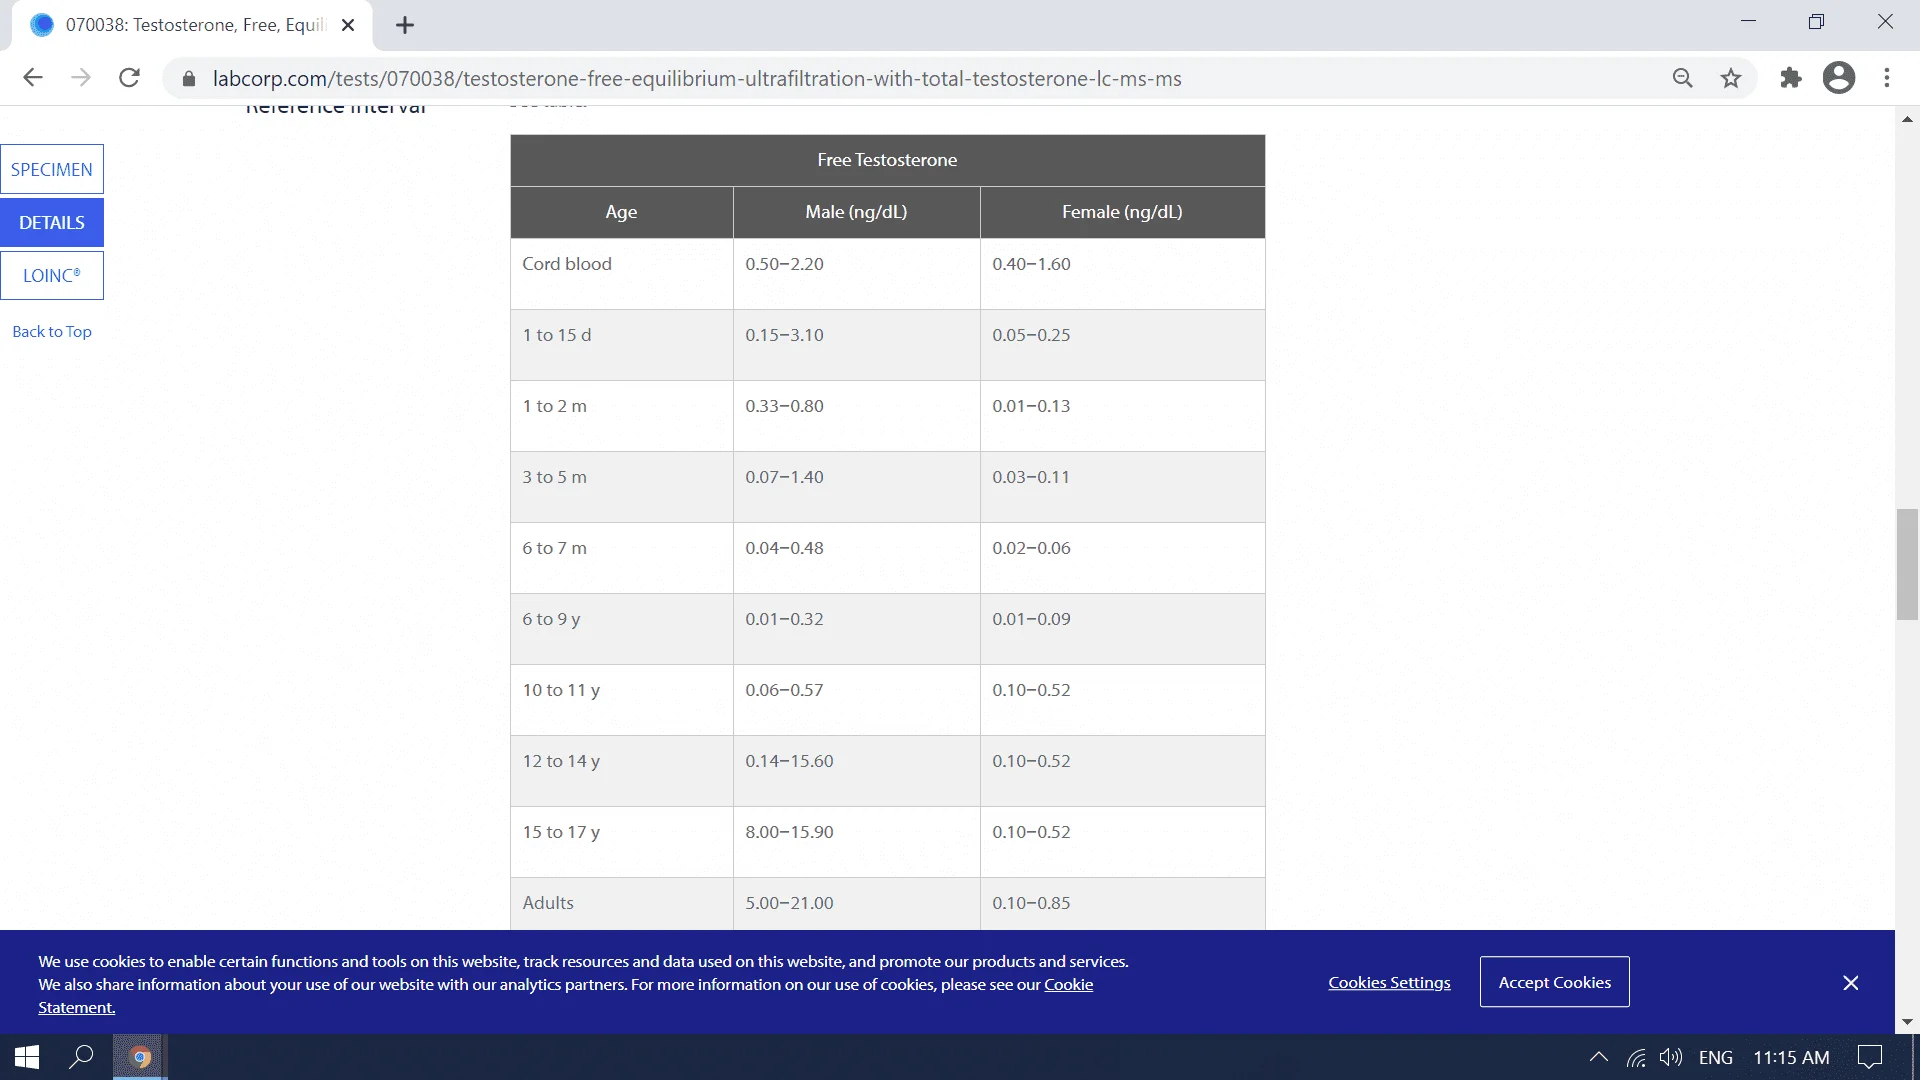
Task: Reload the LabCorp page
Action: [x=129, y=78]
